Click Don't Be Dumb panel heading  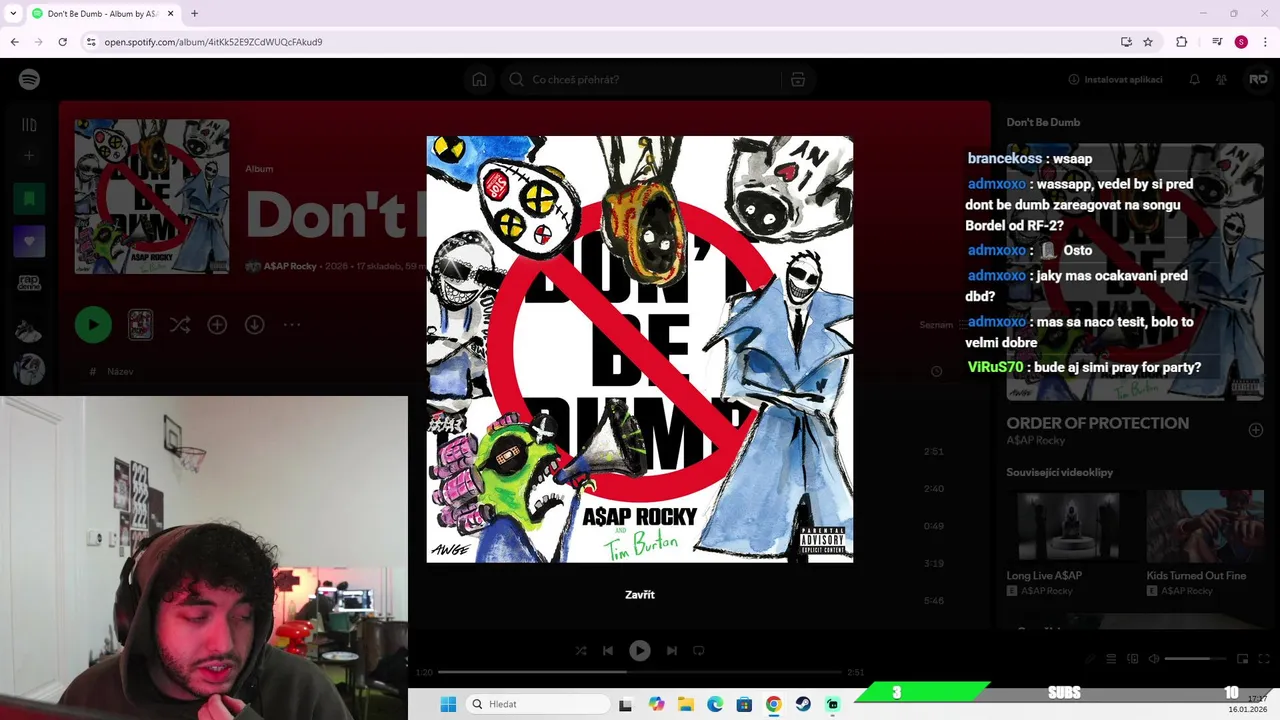pos(1043,122)
